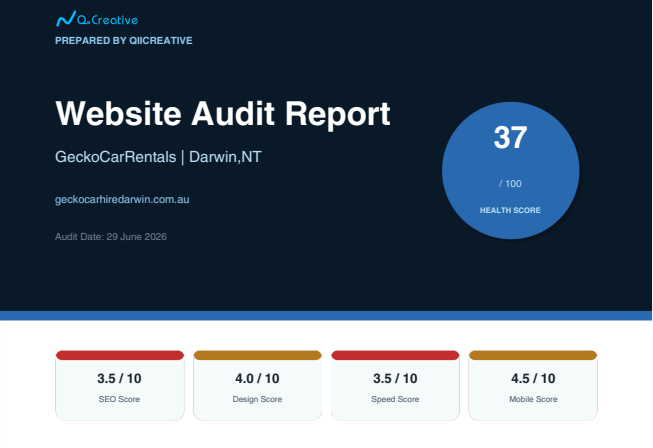Click the red bar atop SEO Score card
This screenshot has width=653, height=448.
(x=120, y=355)
